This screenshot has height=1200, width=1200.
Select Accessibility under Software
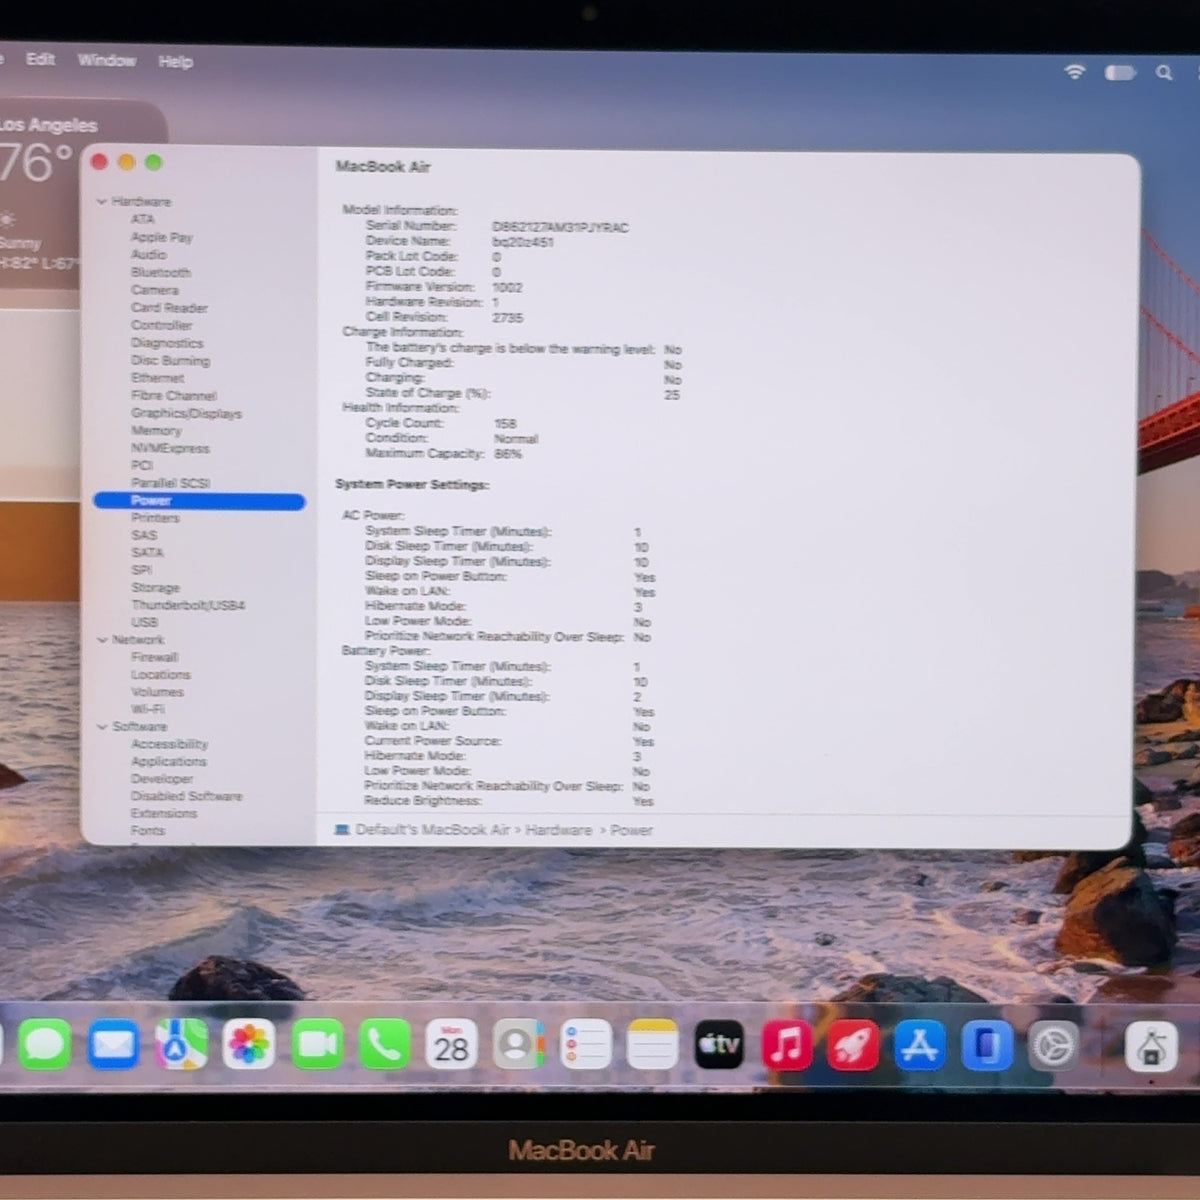[x=169, y=744]
